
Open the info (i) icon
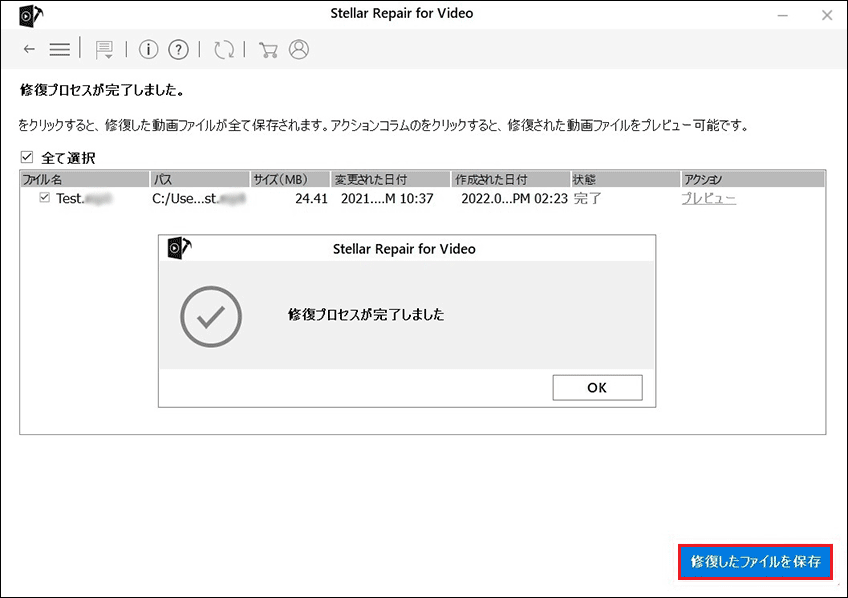148,49
